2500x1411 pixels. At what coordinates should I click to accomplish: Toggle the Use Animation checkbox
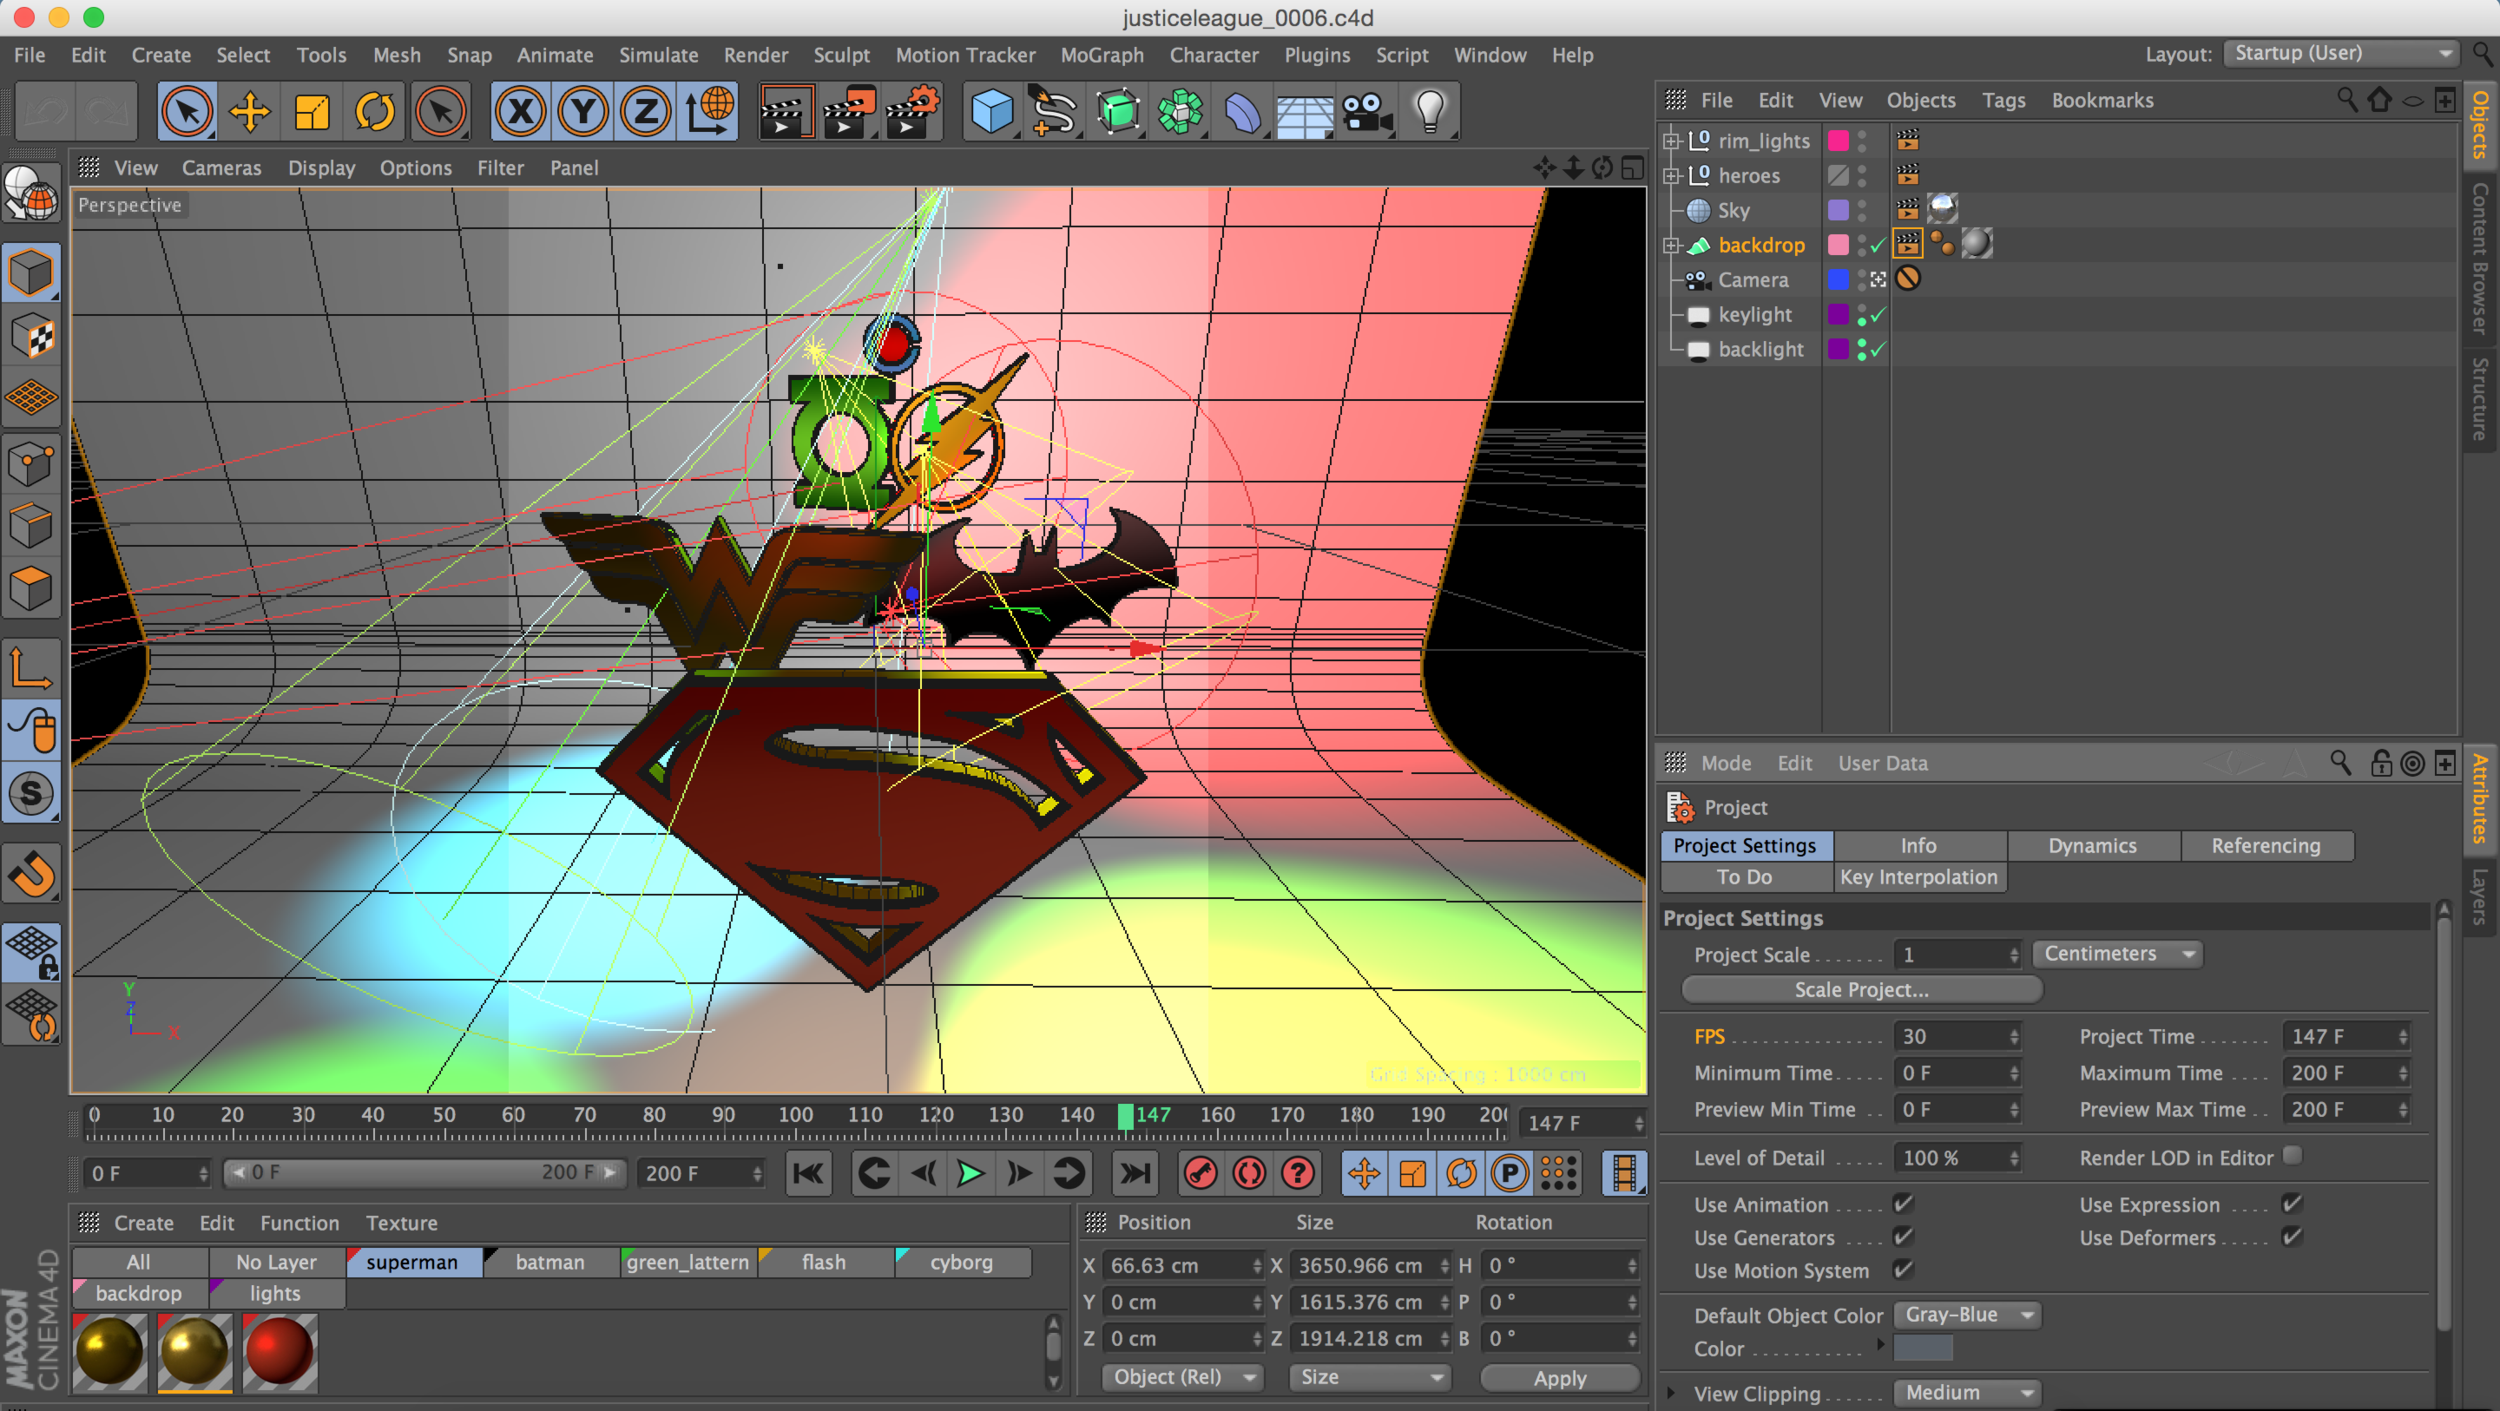click(x=1902, y=1203)
